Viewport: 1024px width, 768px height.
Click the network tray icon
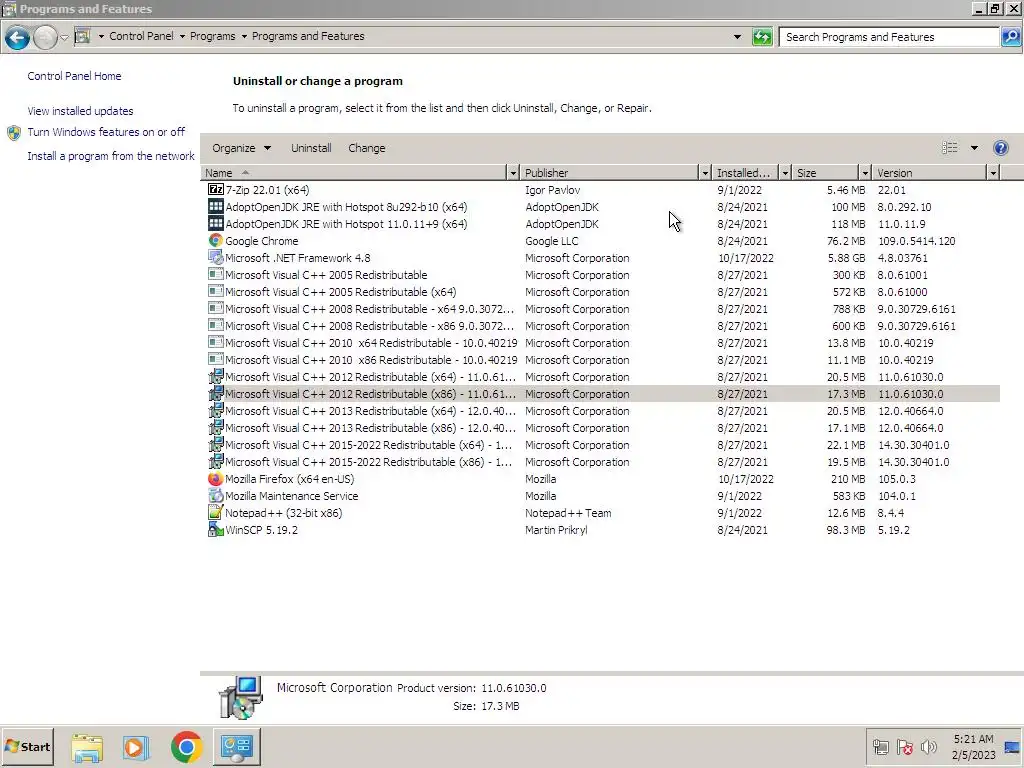880,746
